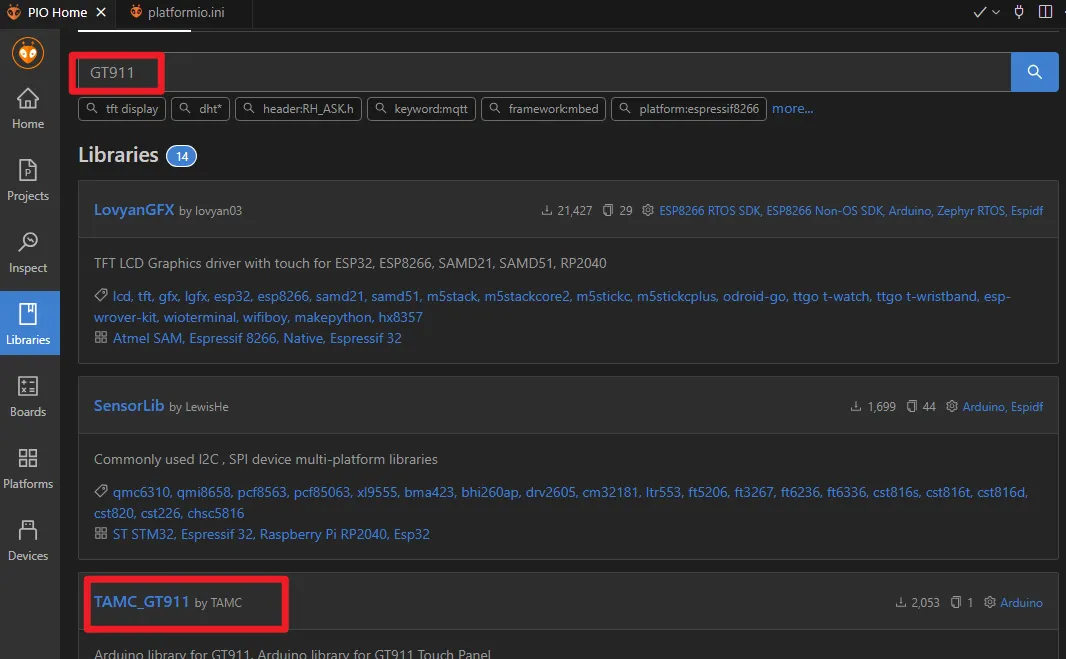
Task: Select the 'header:RH_ASK.h' search suggestion
Action: pyautogui.click(x=298, y=109)
